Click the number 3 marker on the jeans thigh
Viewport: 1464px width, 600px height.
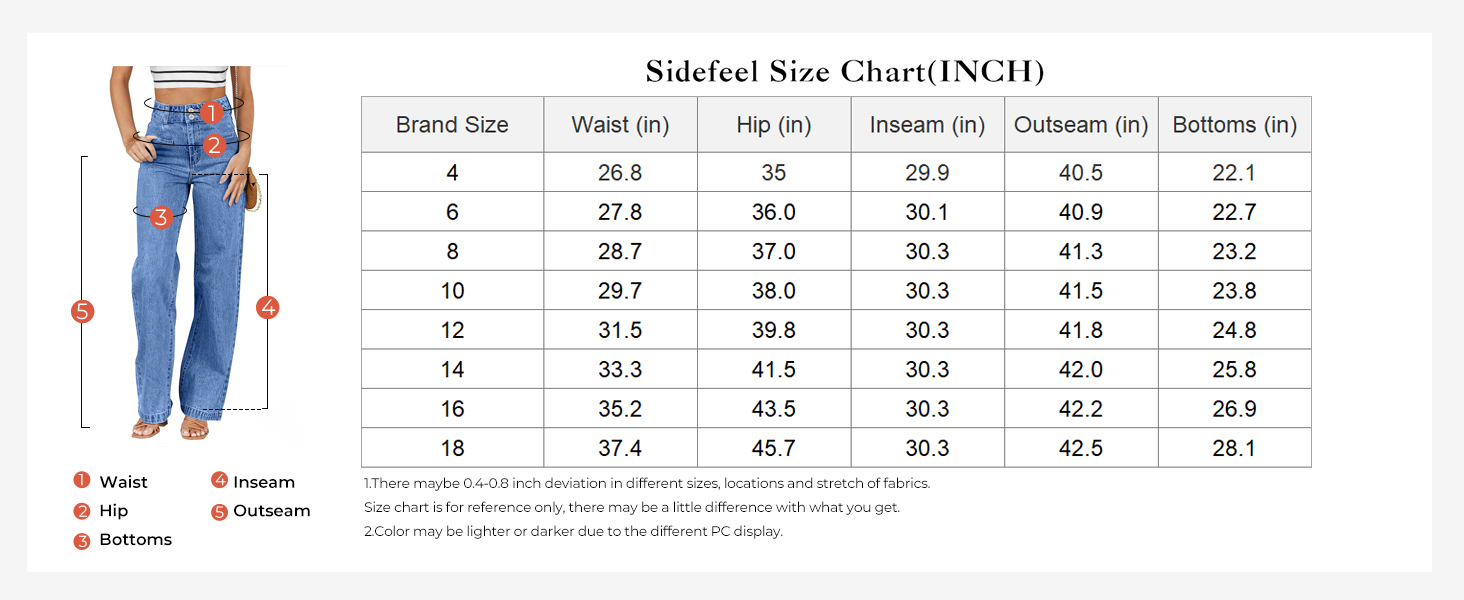click(x=161, y=217)
